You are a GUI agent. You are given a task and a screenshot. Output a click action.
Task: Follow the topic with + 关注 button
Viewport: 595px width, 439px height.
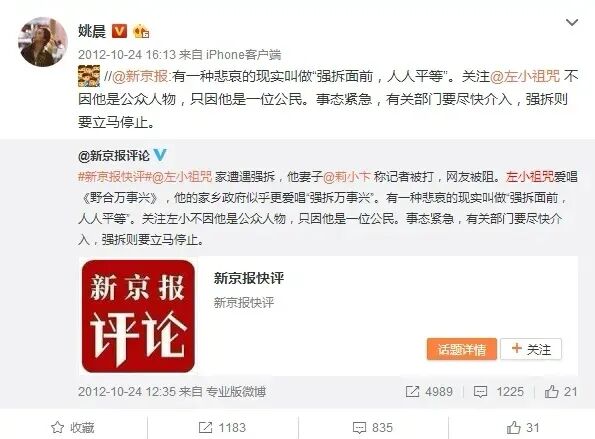pos(531,349)
